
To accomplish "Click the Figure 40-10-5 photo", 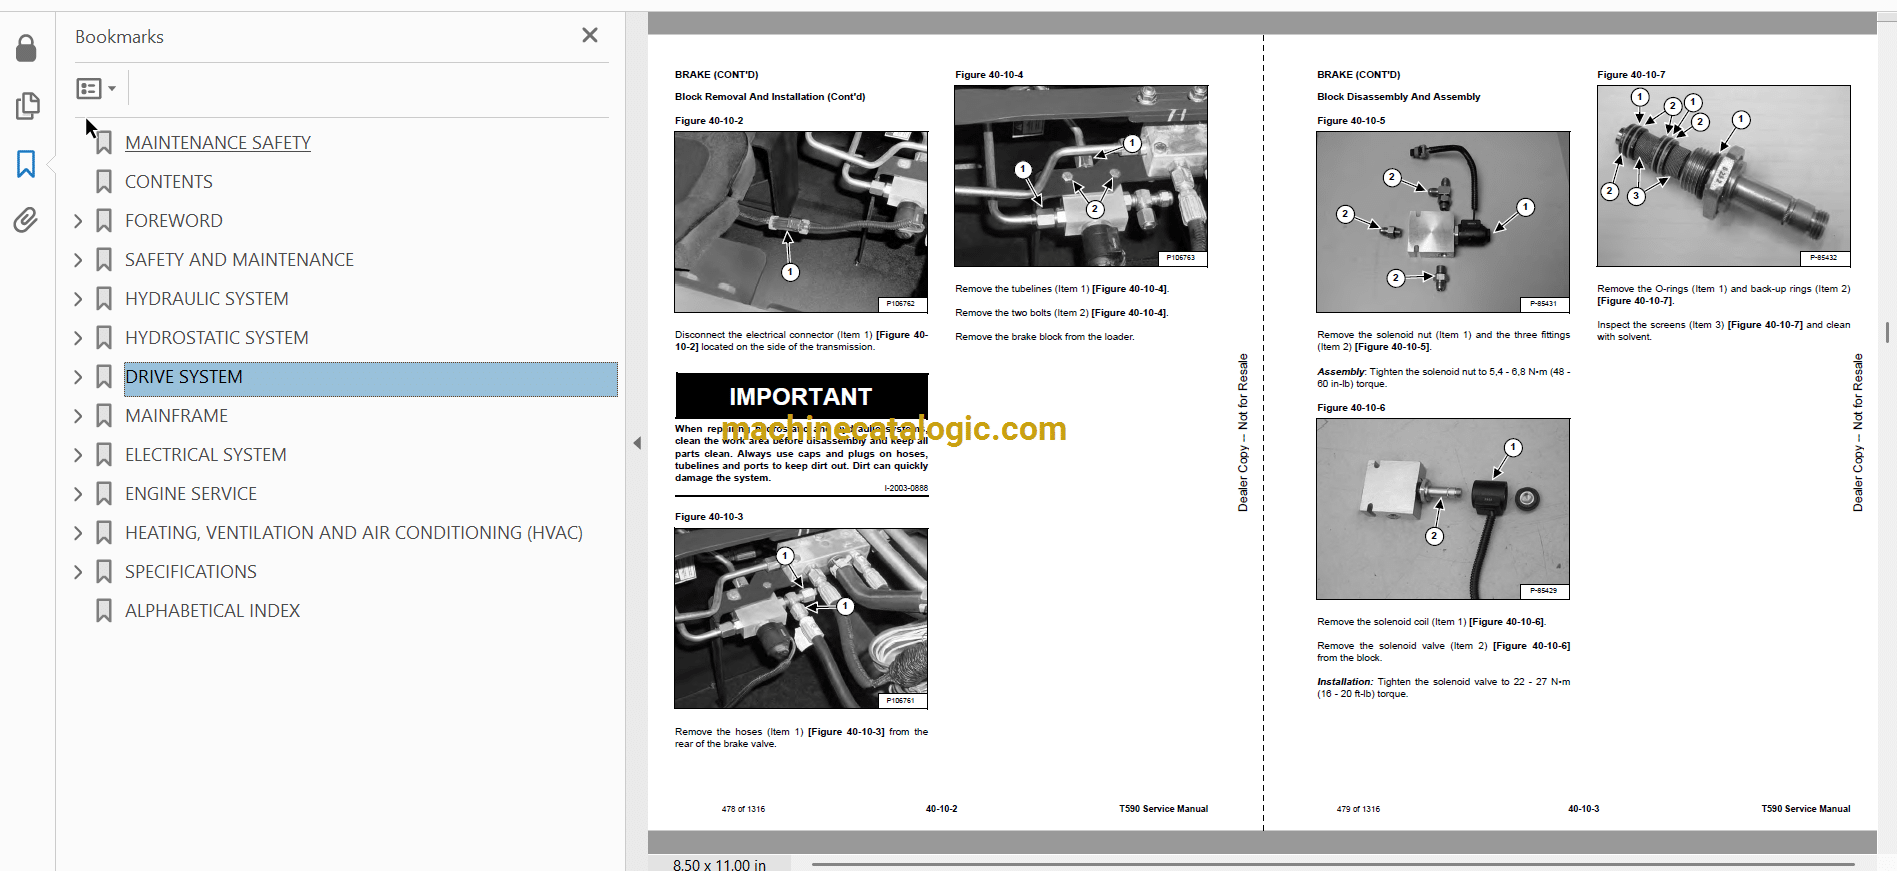I will tap(1443, 222).
